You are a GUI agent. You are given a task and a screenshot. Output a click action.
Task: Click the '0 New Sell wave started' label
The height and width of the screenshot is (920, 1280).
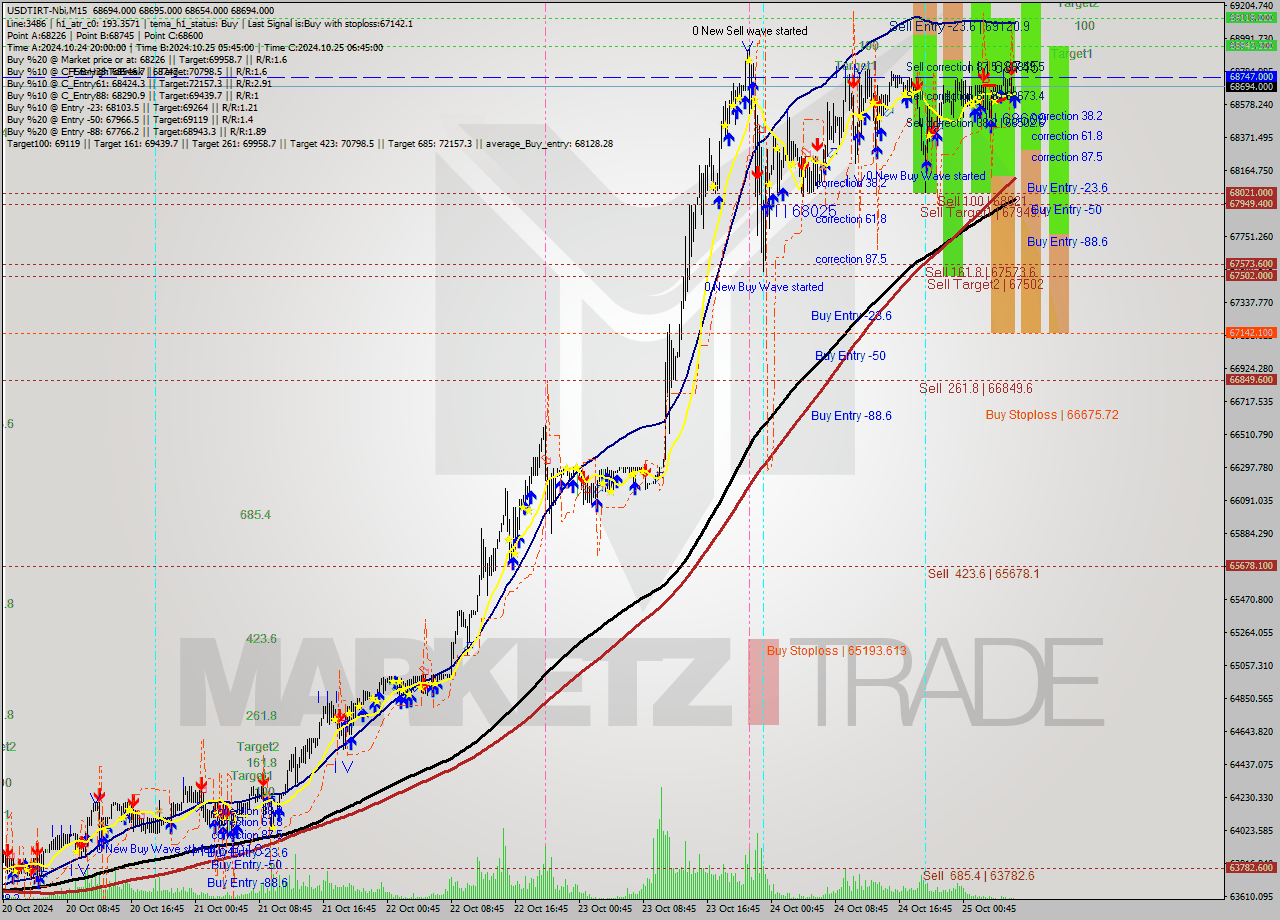750,31
